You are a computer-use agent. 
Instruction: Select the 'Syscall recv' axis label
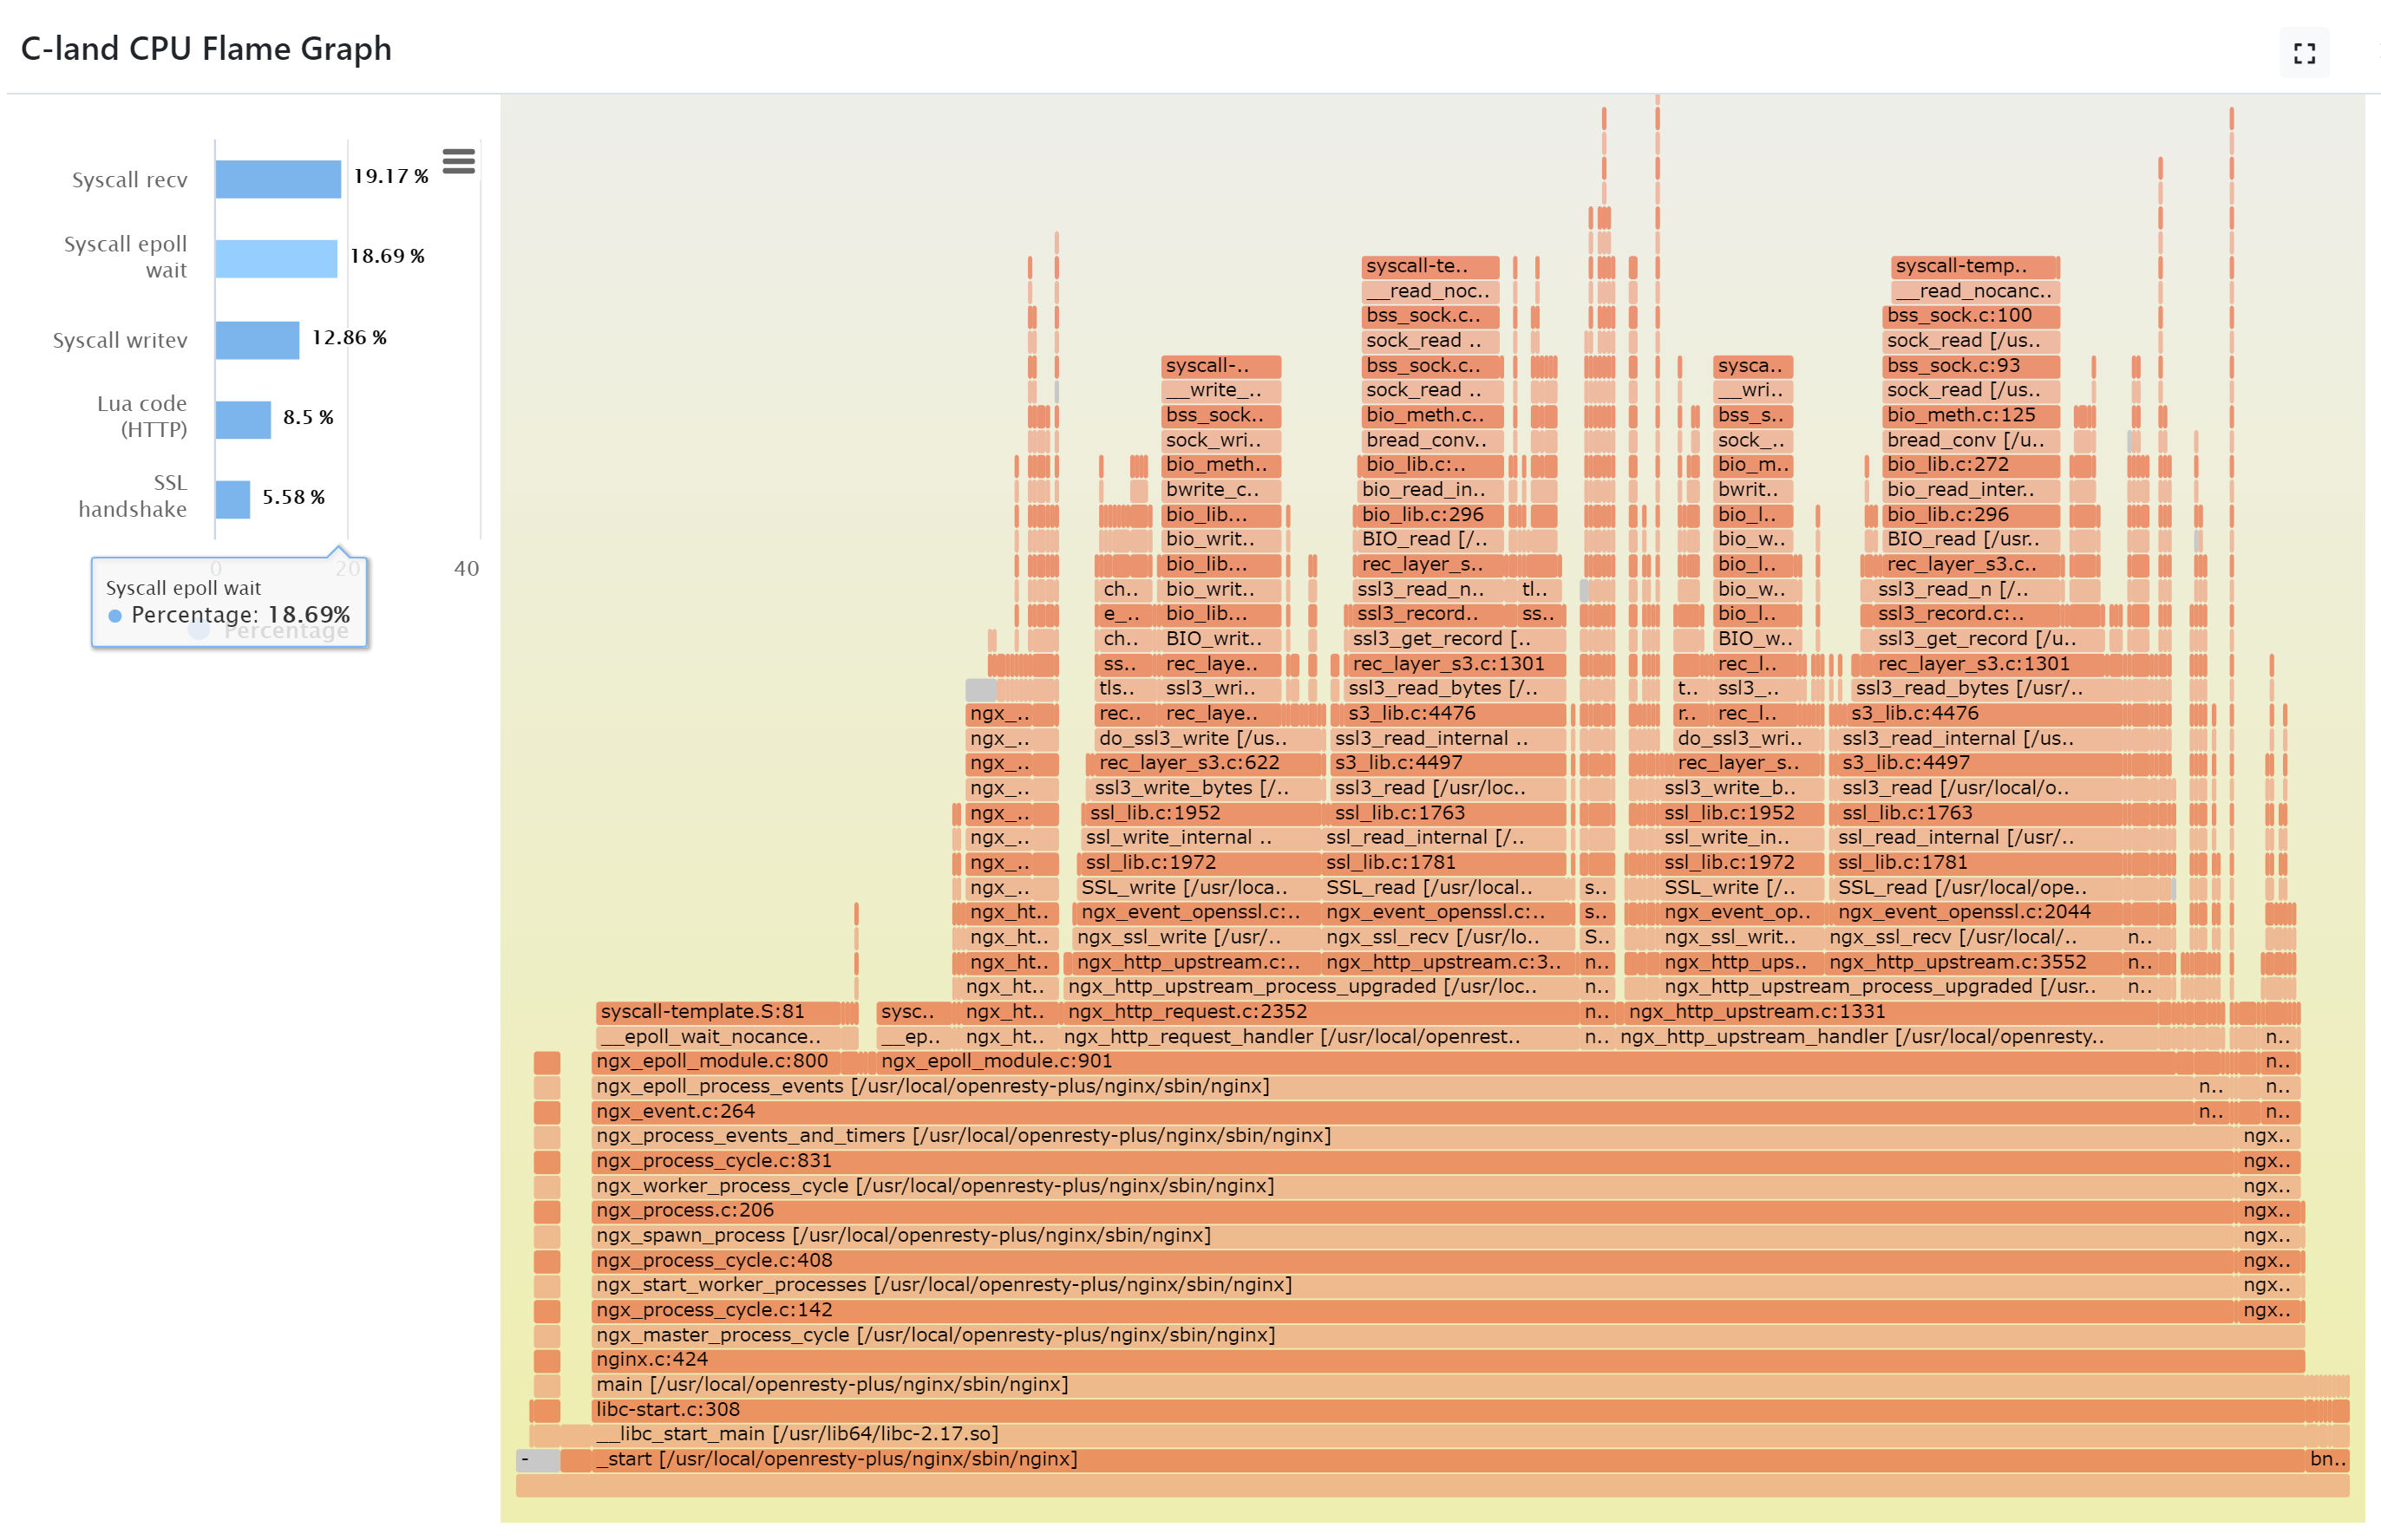pos(129,180)
